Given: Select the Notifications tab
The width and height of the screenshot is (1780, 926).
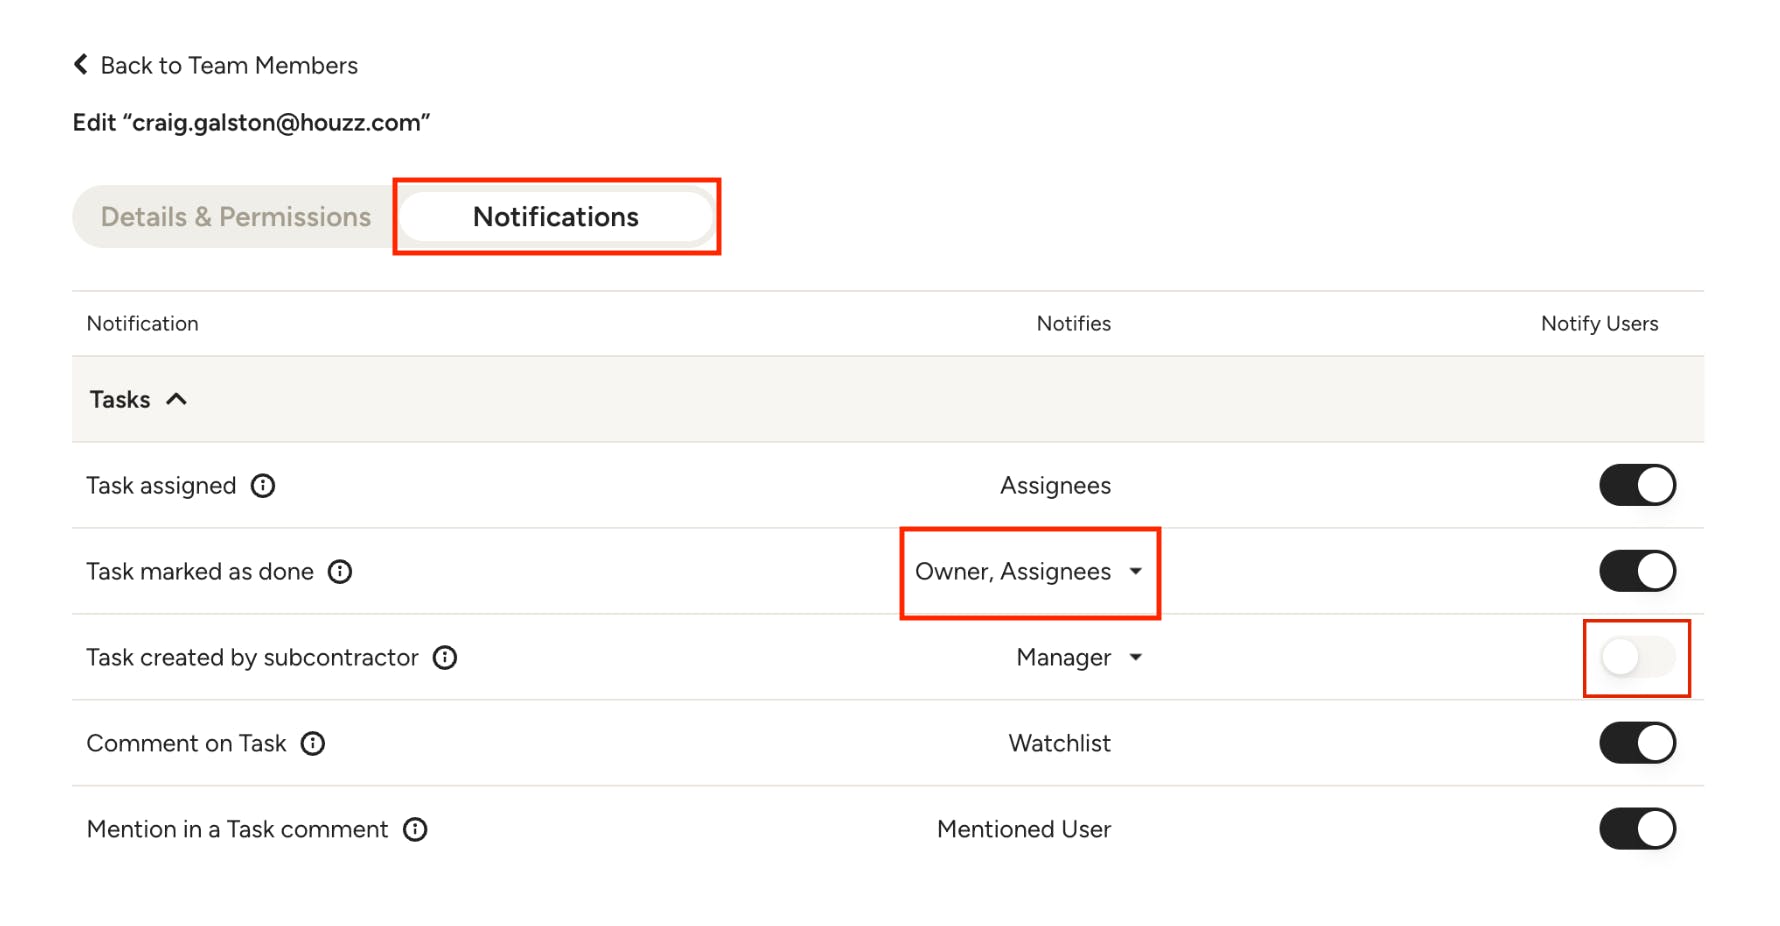Looking at the screenshot, I should [x=556, y=217].
